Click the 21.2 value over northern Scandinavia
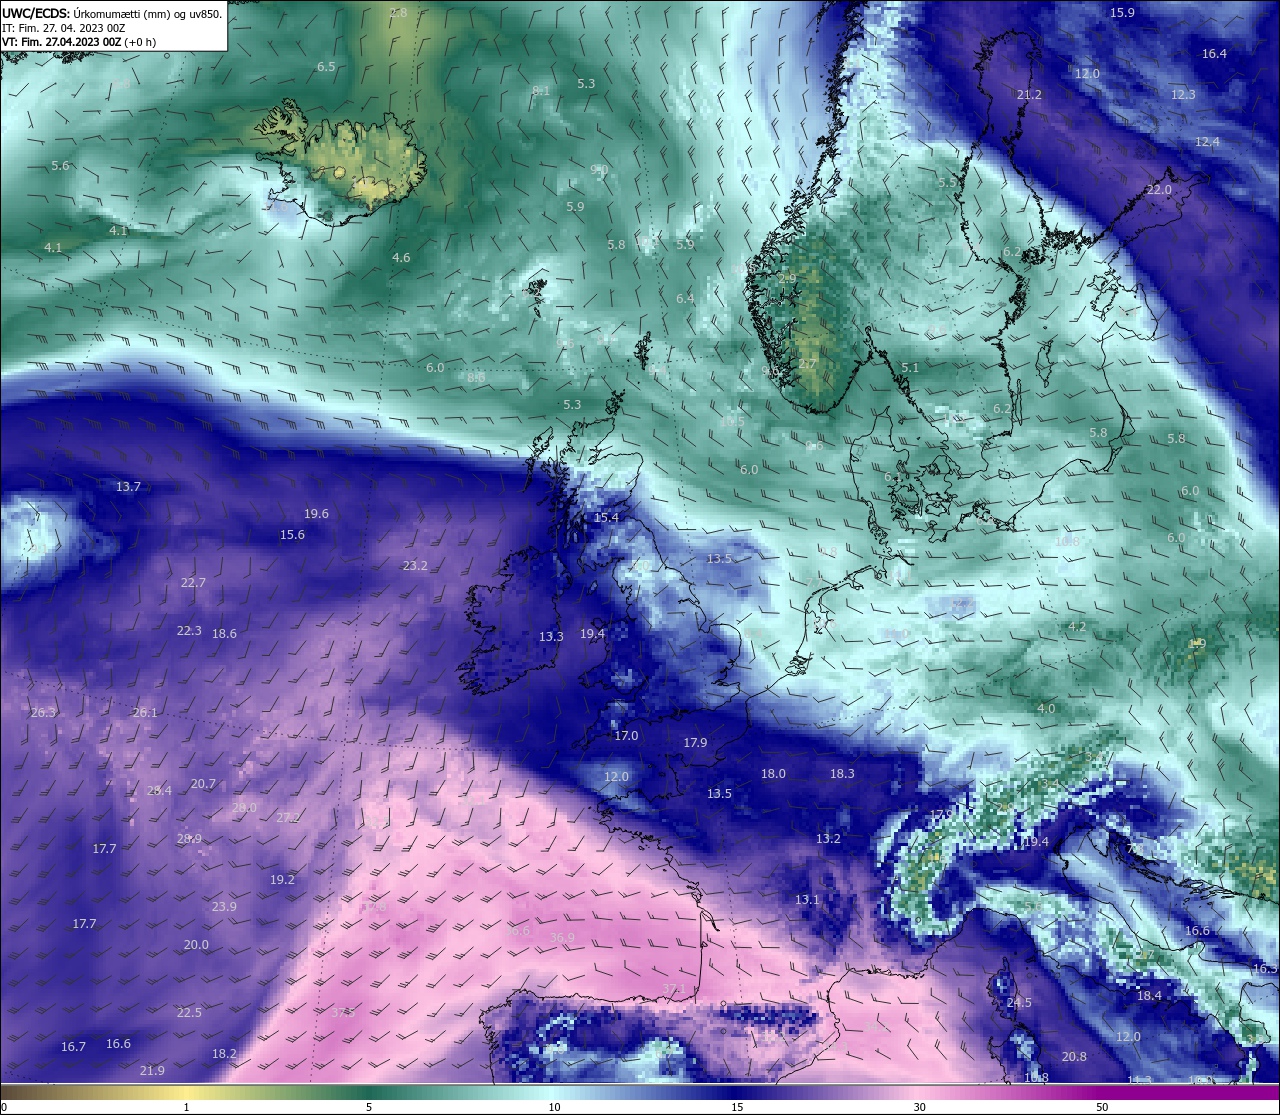Image resolution: width=1280 pixels, height=1115 pixels. [x=1029, y=95]
